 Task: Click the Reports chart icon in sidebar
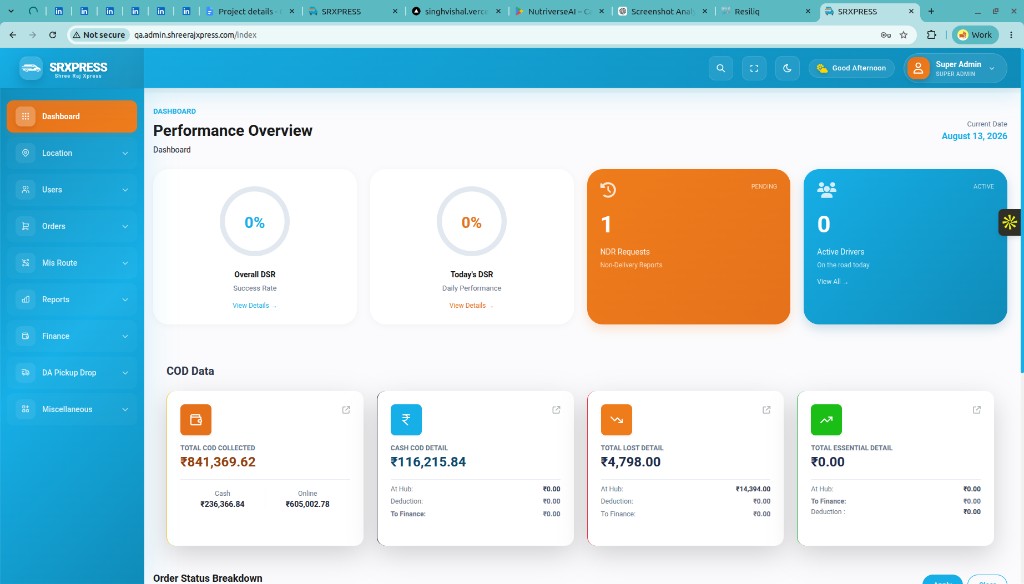click(x=25, y=299)
